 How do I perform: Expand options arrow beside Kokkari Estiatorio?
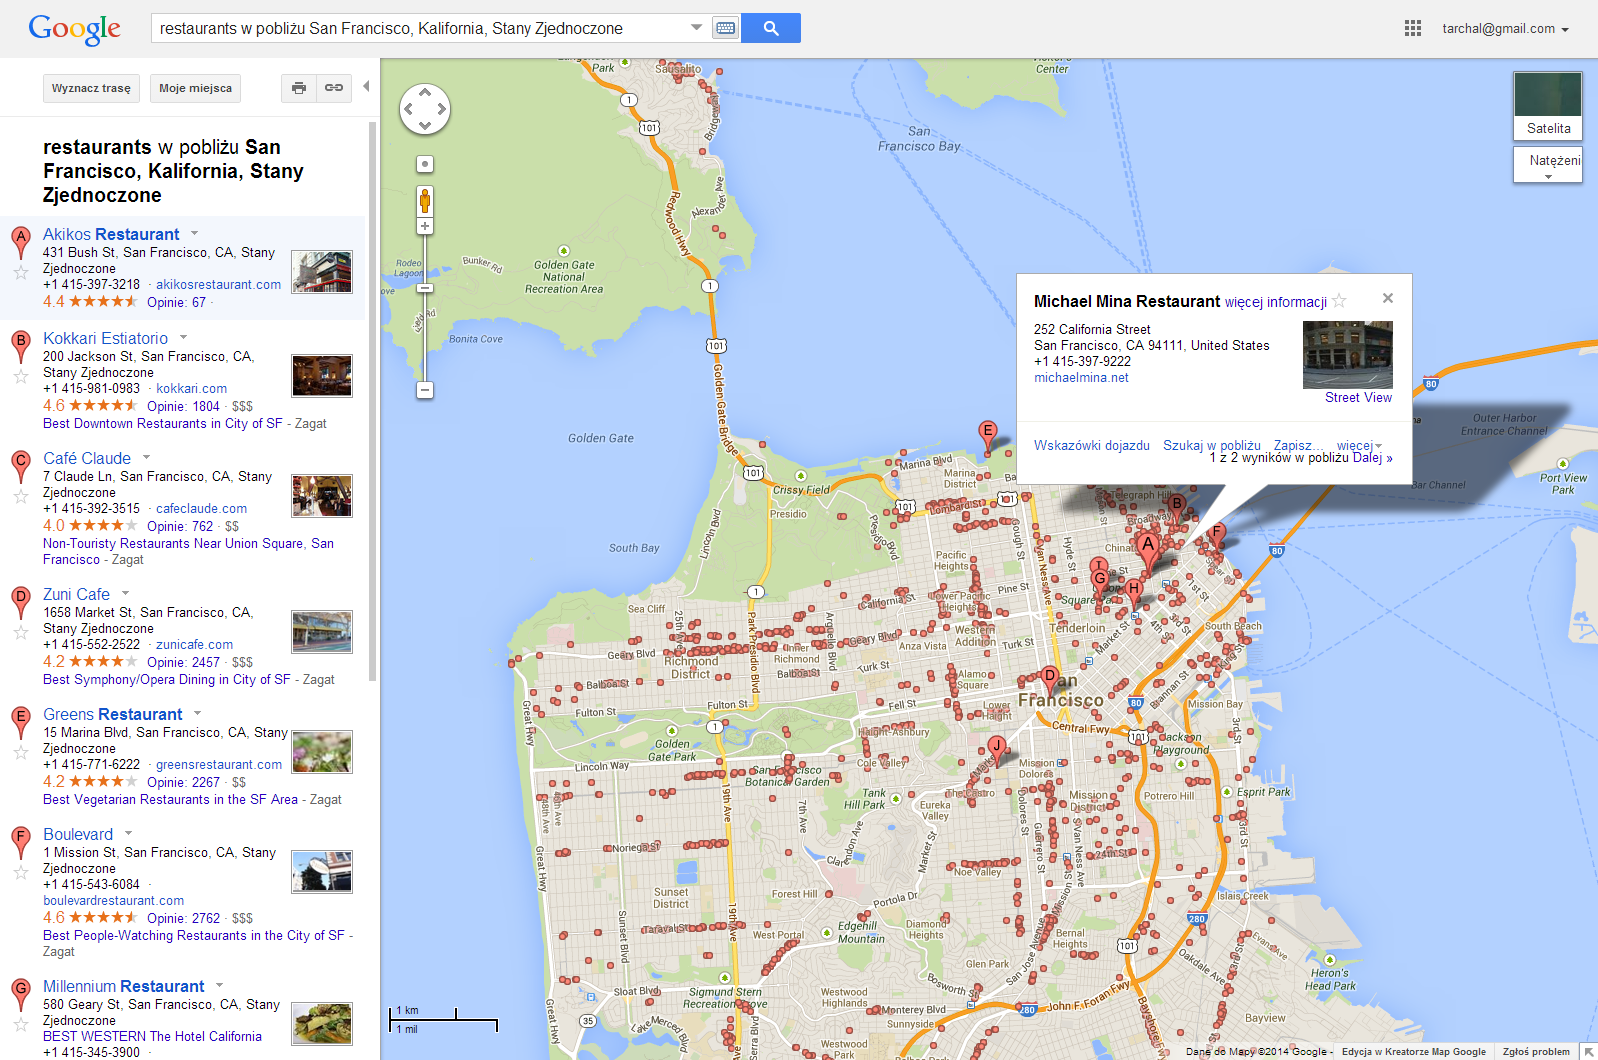click(183, 337)
